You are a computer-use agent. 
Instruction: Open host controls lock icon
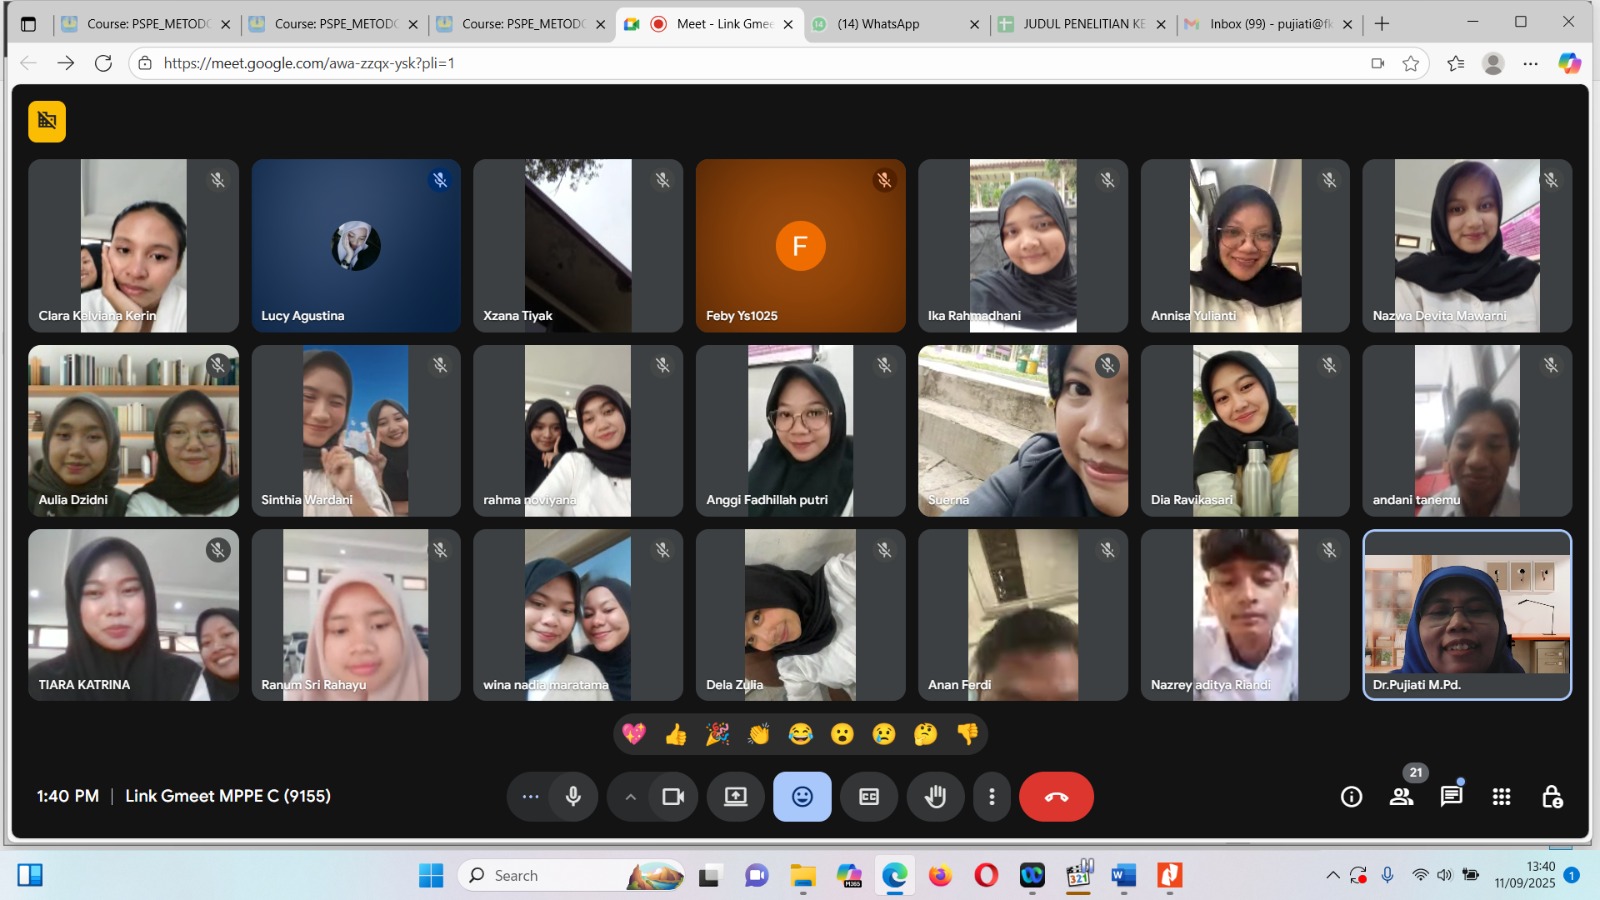[x=1551, y=797]
